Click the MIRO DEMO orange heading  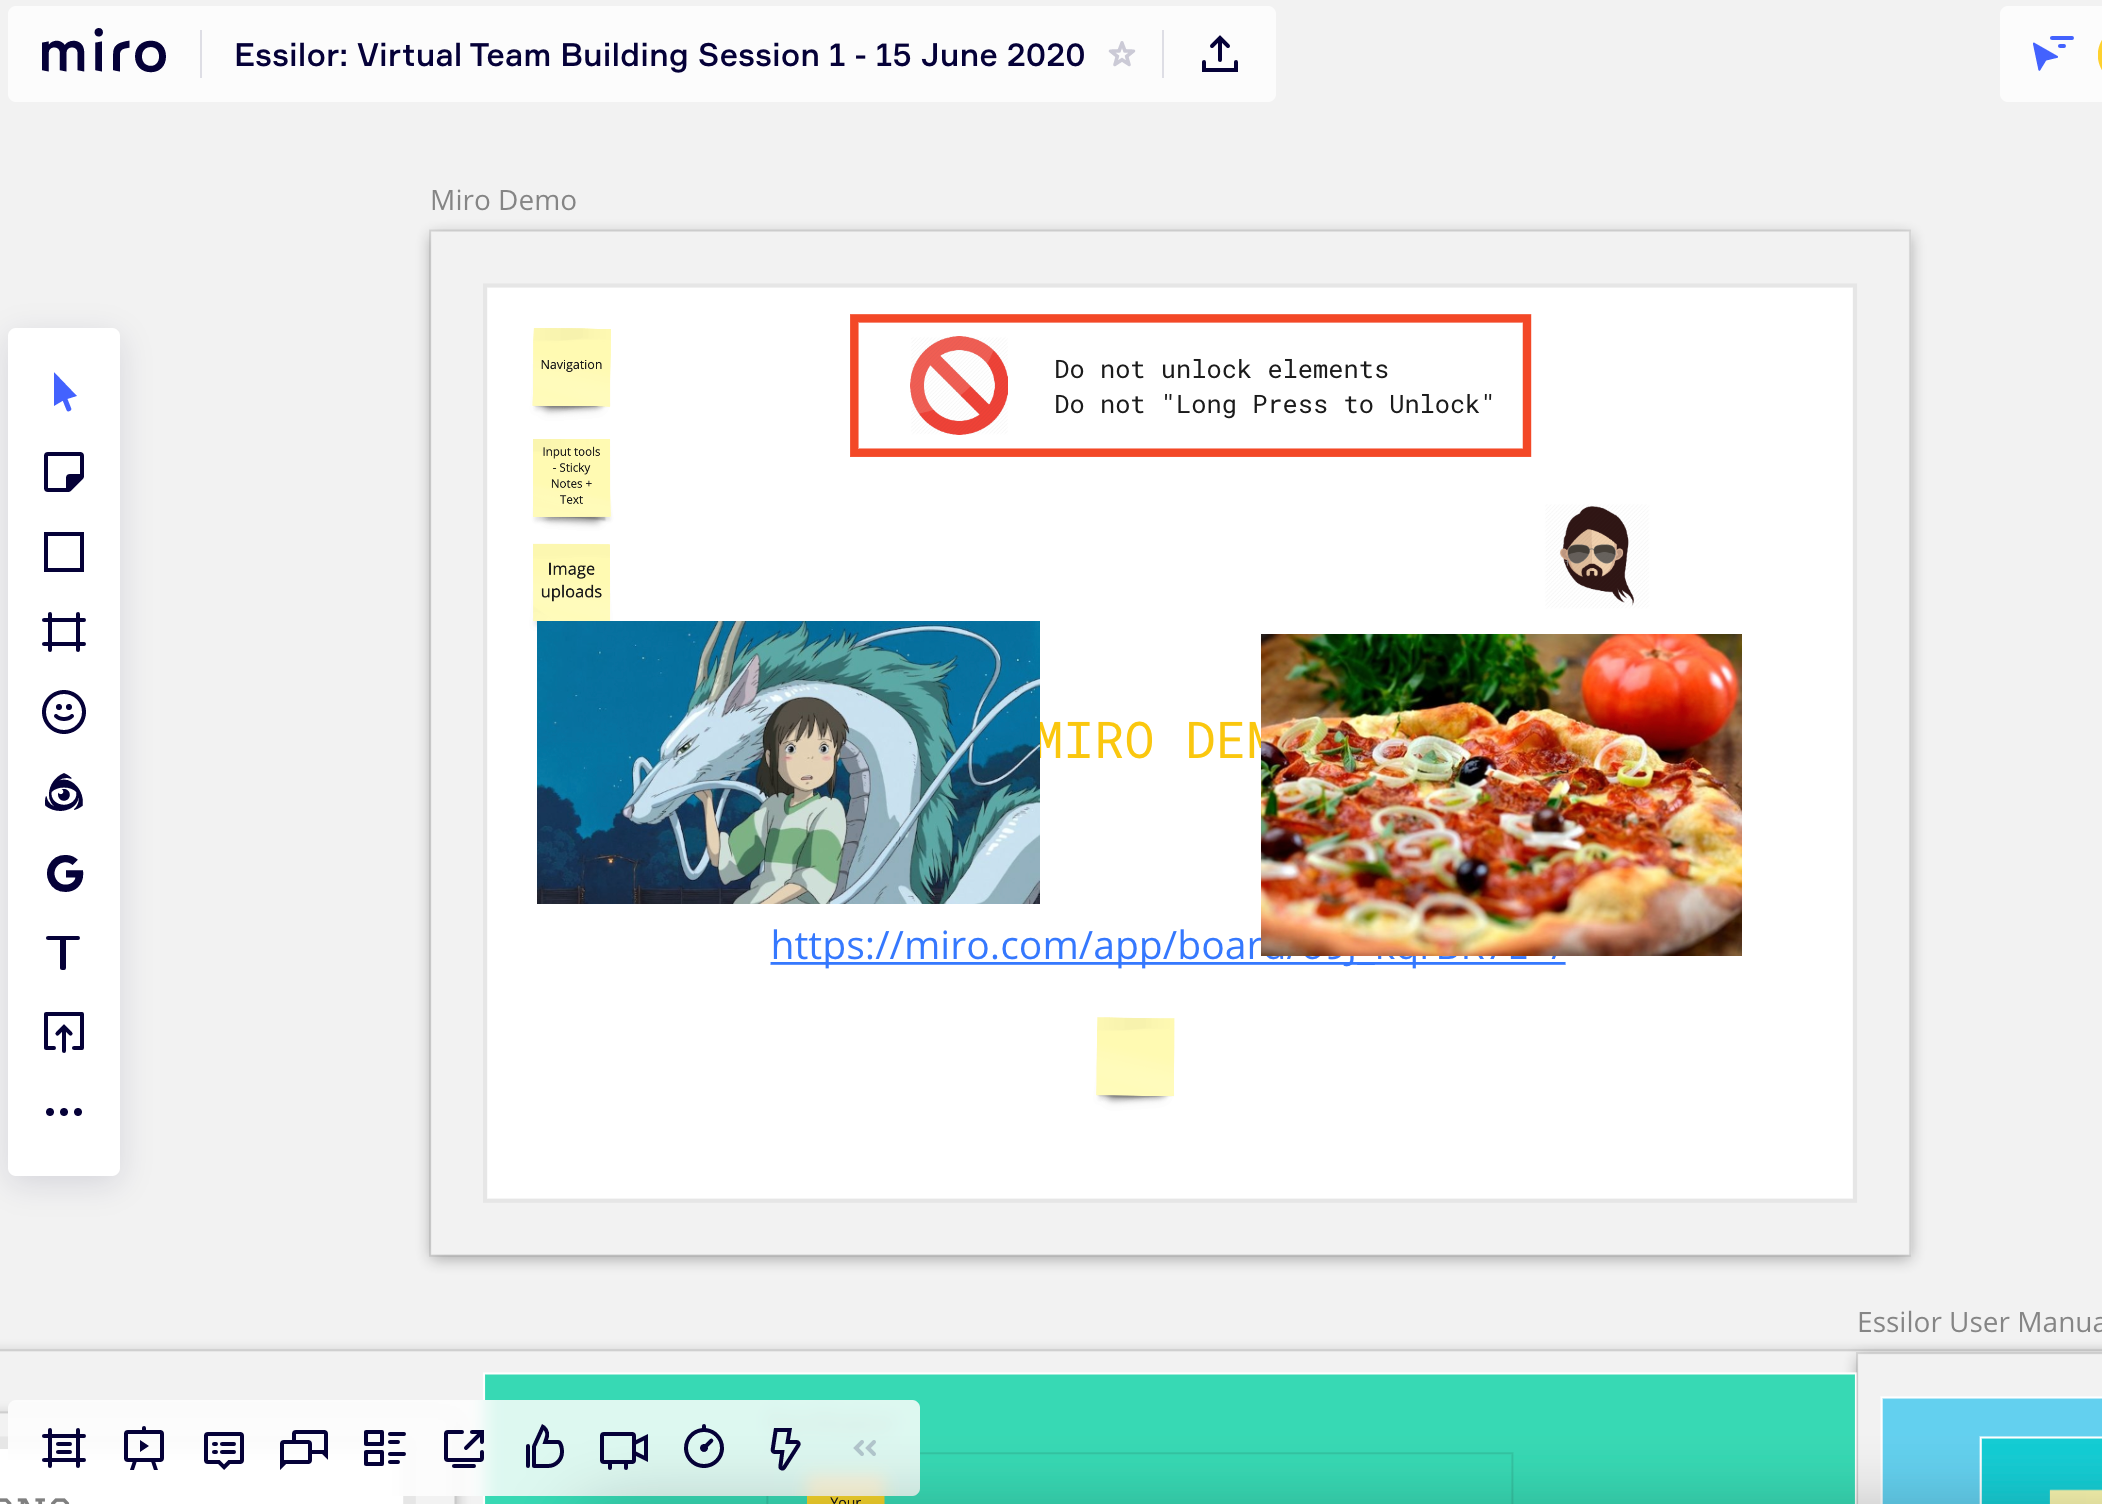[x=1149, y=741]
